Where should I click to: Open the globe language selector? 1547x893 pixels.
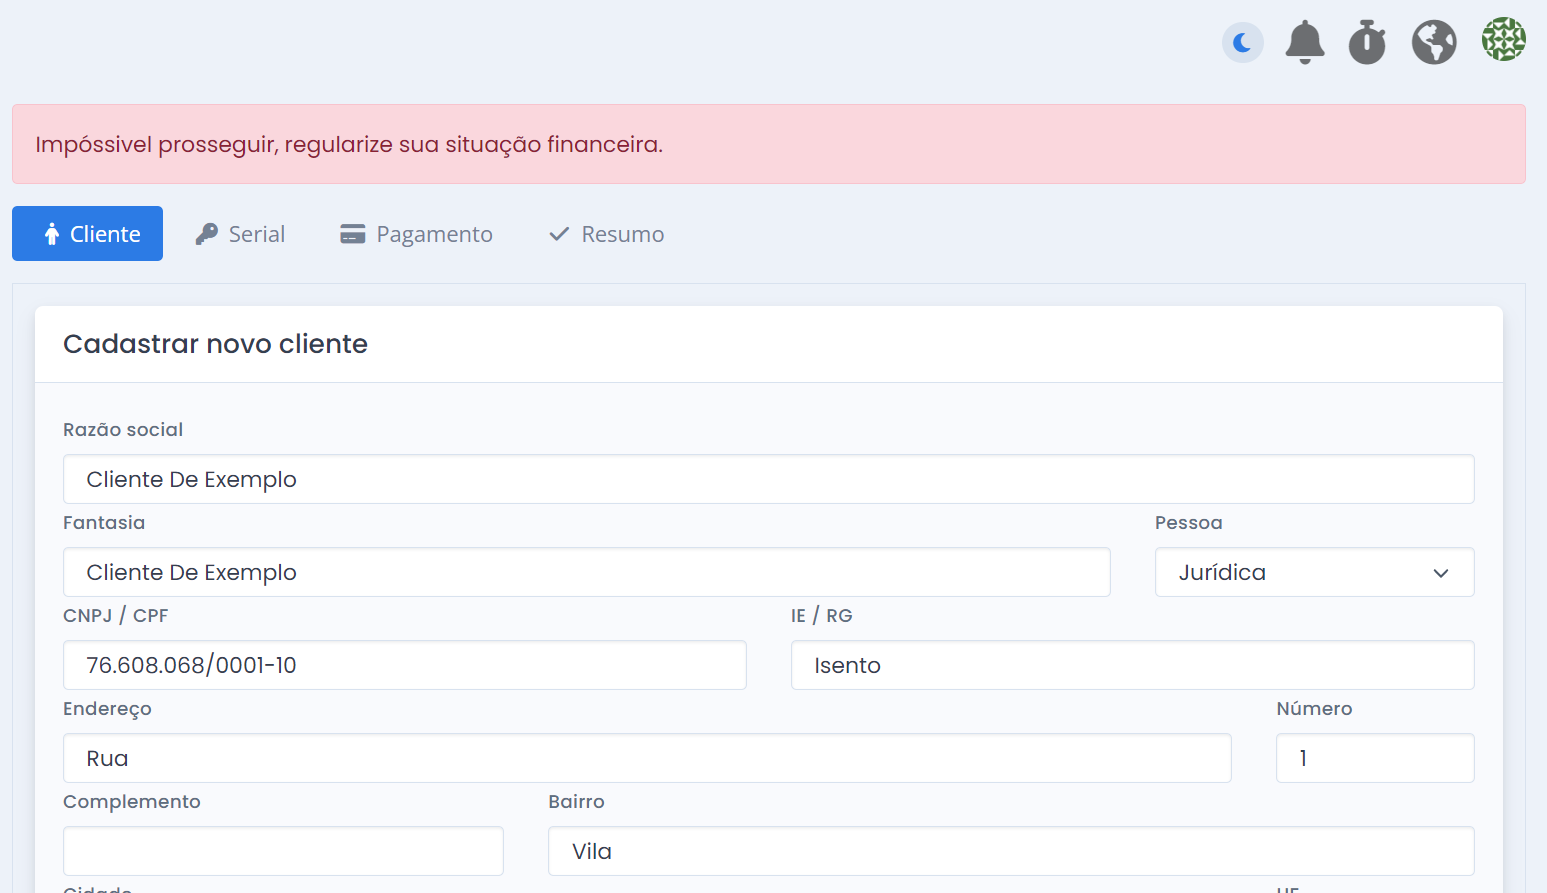point(1433,43)
